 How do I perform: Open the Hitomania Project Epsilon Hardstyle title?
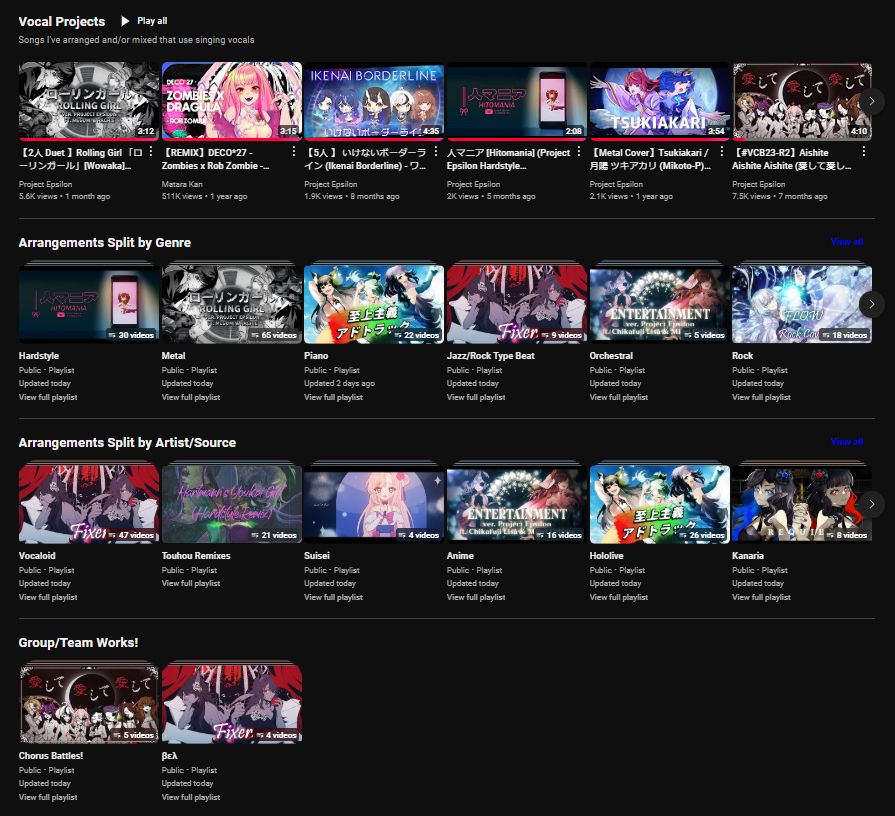click(x=509, y=159)
